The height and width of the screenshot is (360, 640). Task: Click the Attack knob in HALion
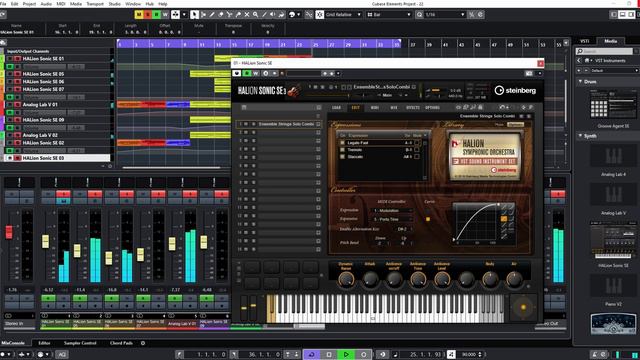[370, 279]
